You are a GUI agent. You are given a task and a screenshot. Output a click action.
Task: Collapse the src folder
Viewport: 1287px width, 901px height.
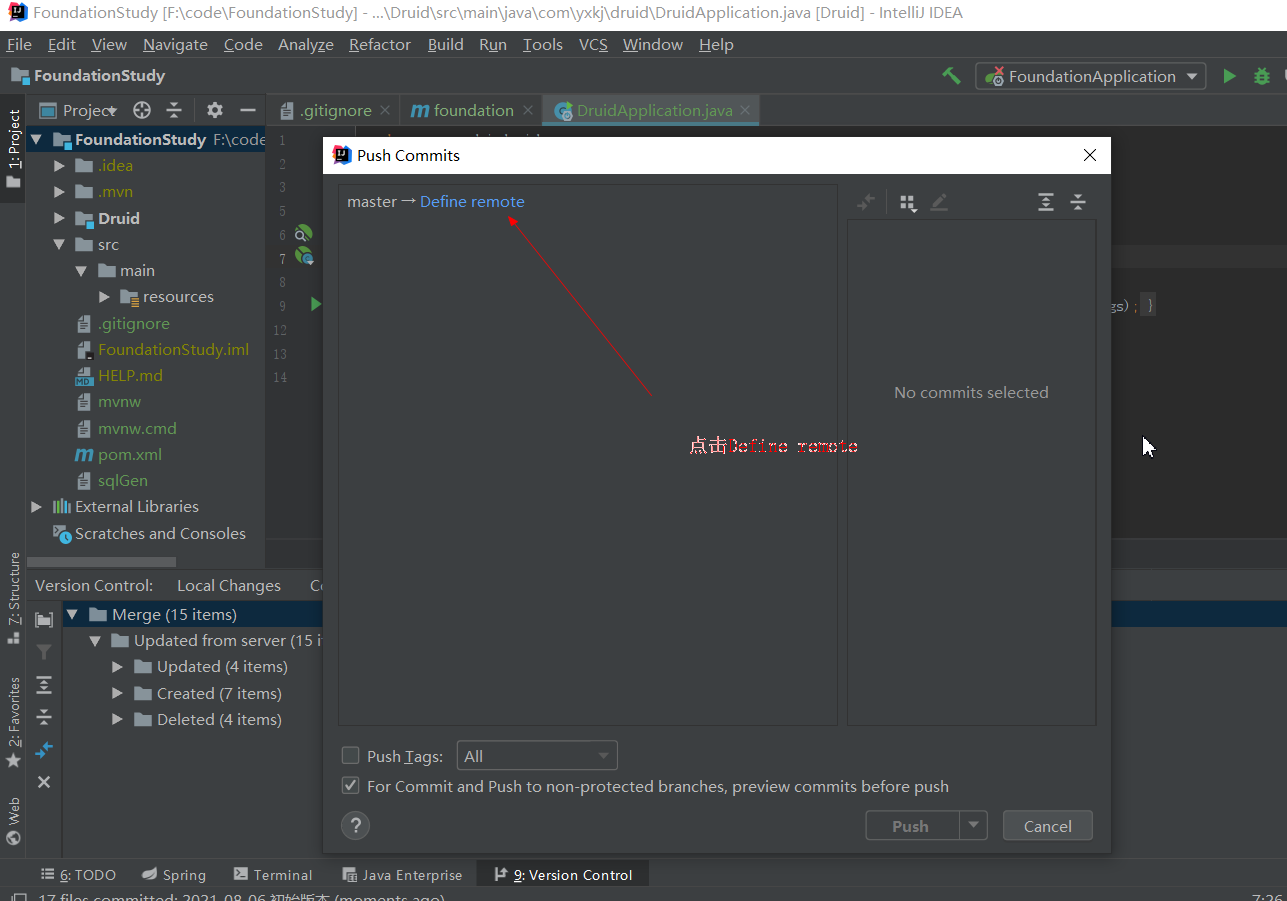(x=59, y=245)
